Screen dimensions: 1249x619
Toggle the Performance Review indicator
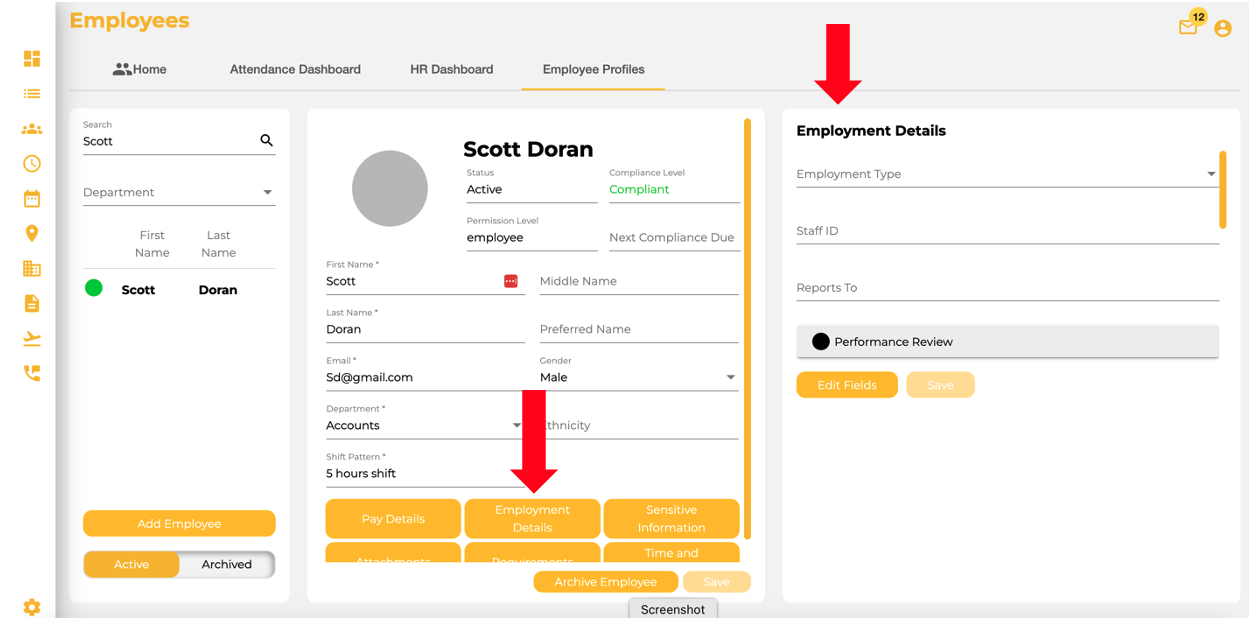pos(820,341)
